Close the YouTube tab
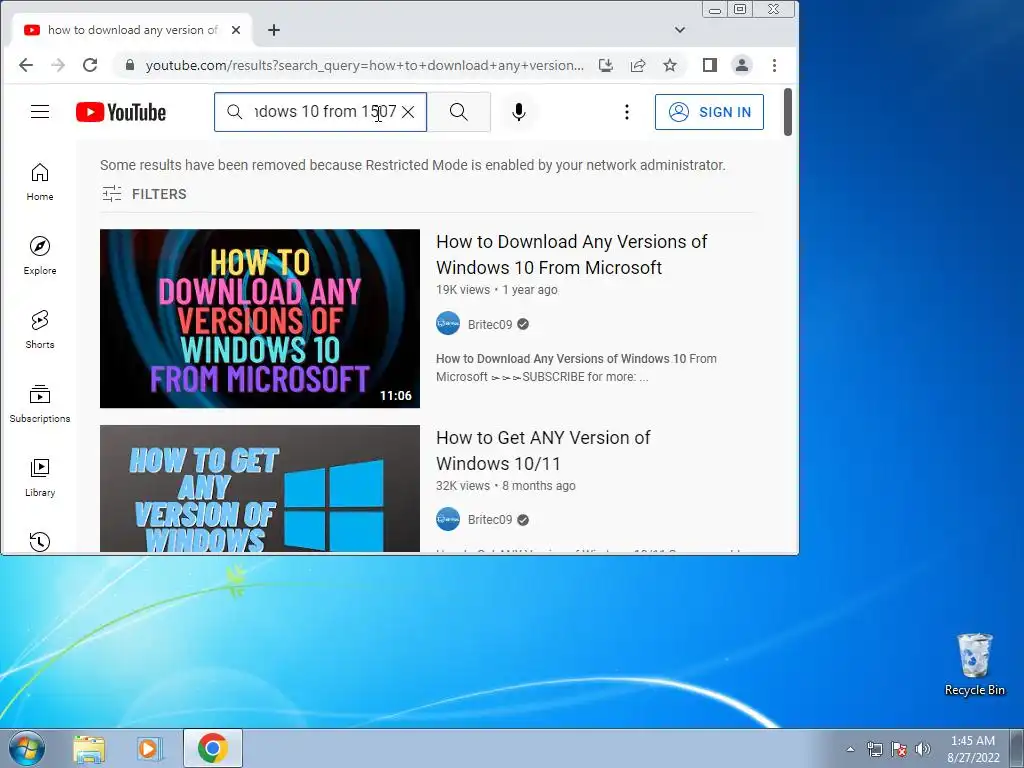 [x=236, y=30]
